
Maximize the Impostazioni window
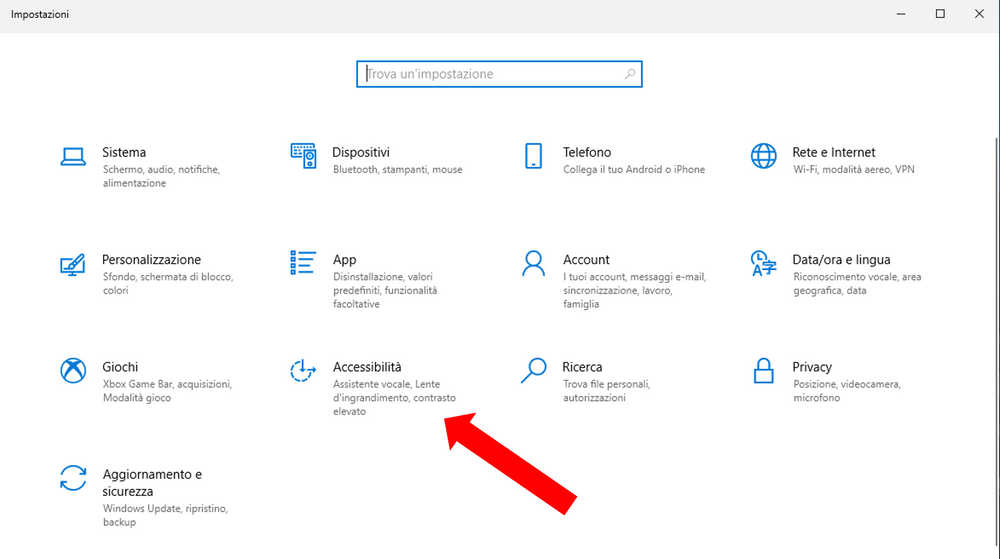940,14
